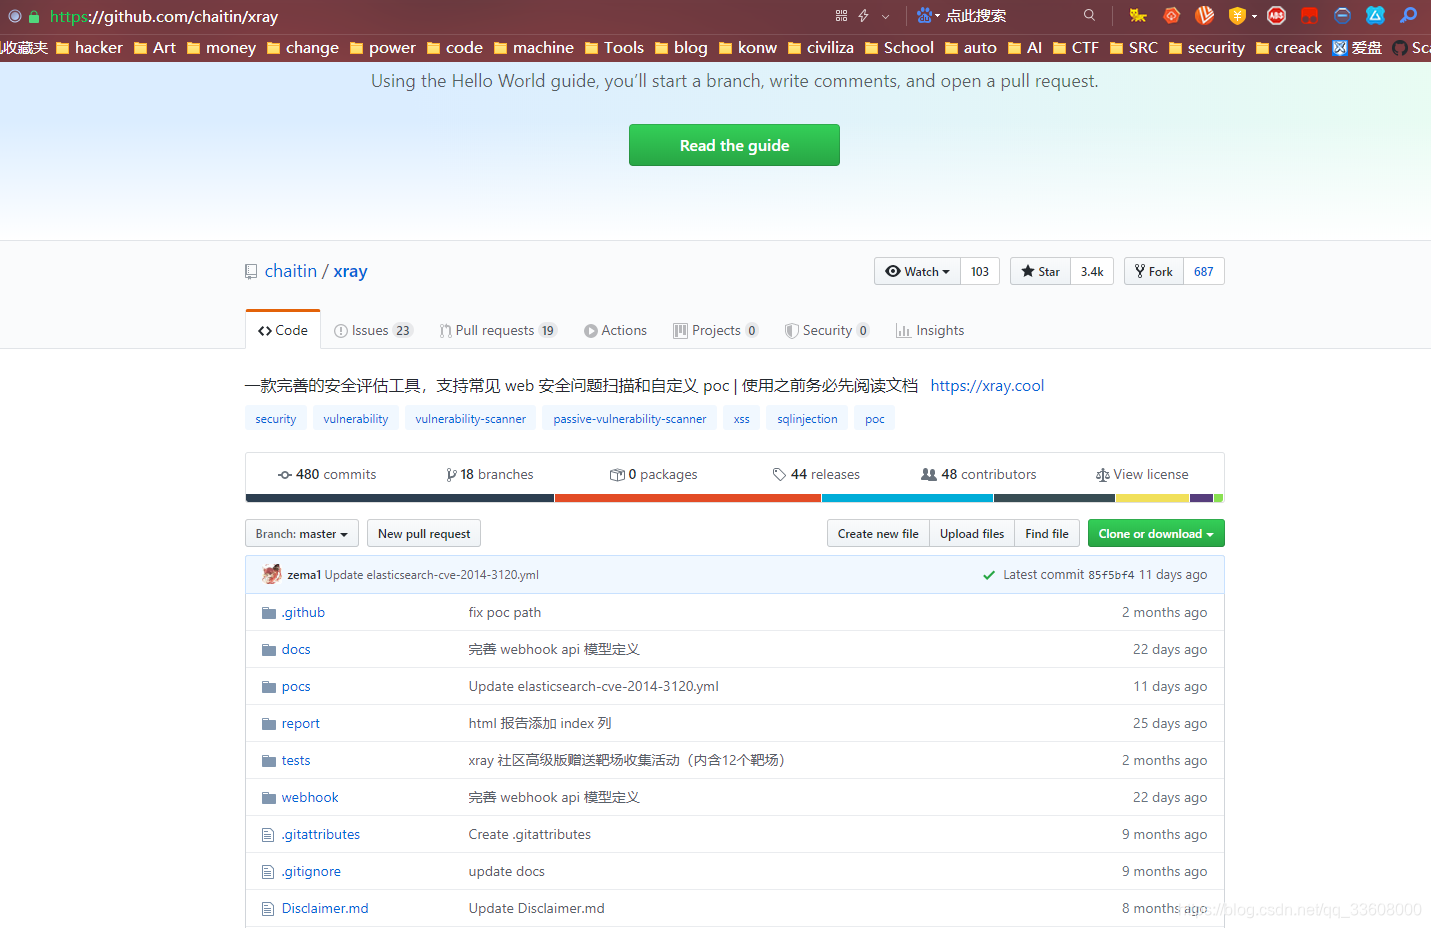
Task: Click the zema1 author avatar
Action: 272,574
